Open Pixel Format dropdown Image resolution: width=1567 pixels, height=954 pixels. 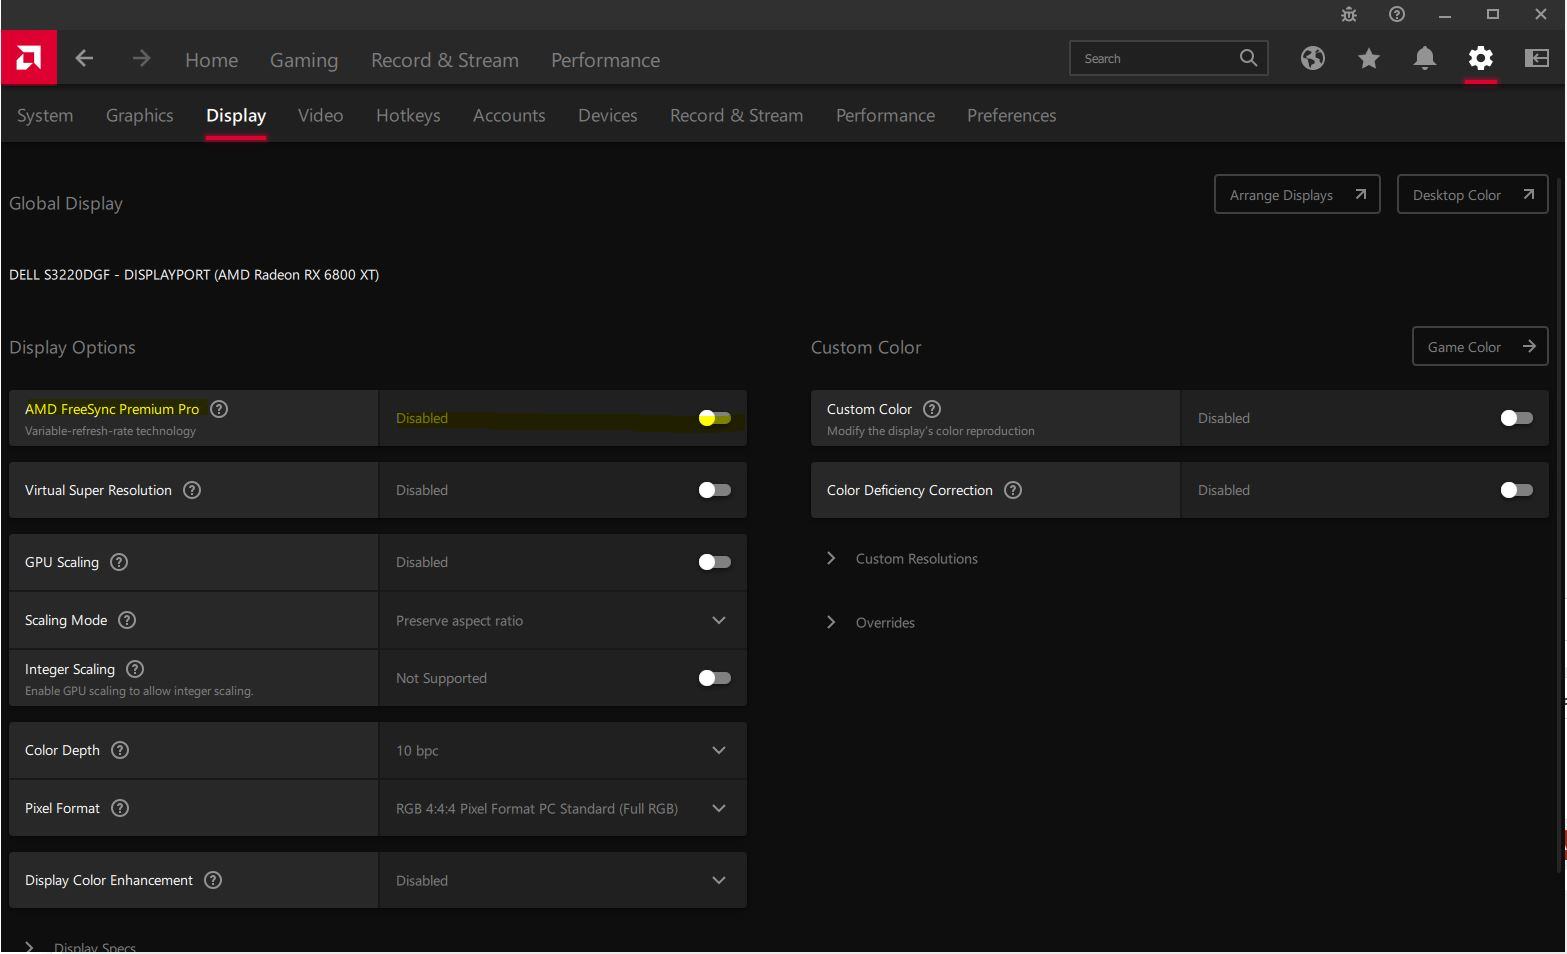[x=563, y=808]
